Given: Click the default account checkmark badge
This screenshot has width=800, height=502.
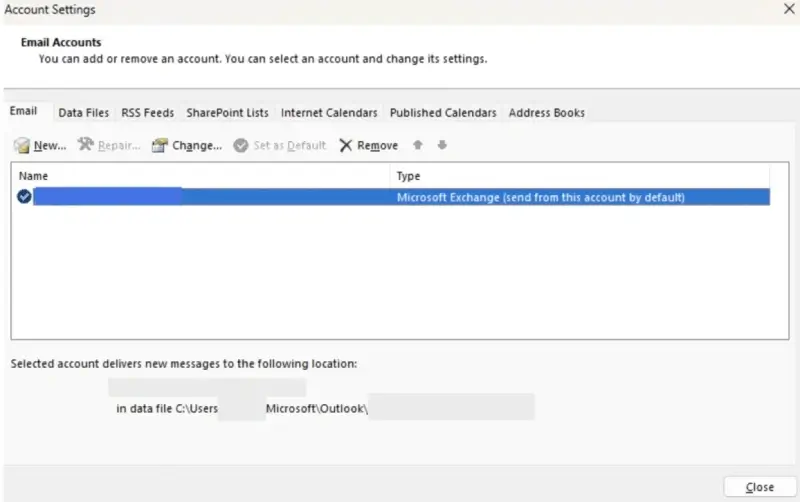Looking at the screenshot, I should coord(24,196).
